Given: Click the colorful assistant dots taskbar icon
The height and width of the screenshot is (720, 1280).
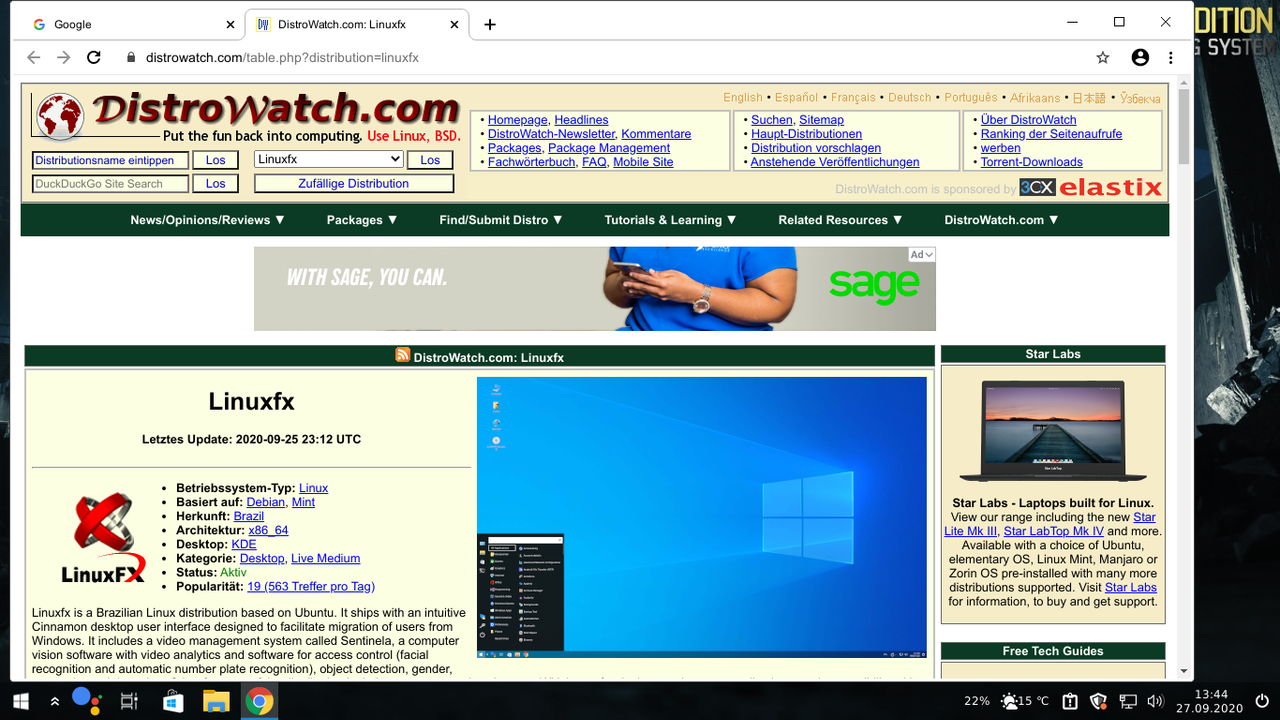Looking at the screenshot, I should click(86, 700).
